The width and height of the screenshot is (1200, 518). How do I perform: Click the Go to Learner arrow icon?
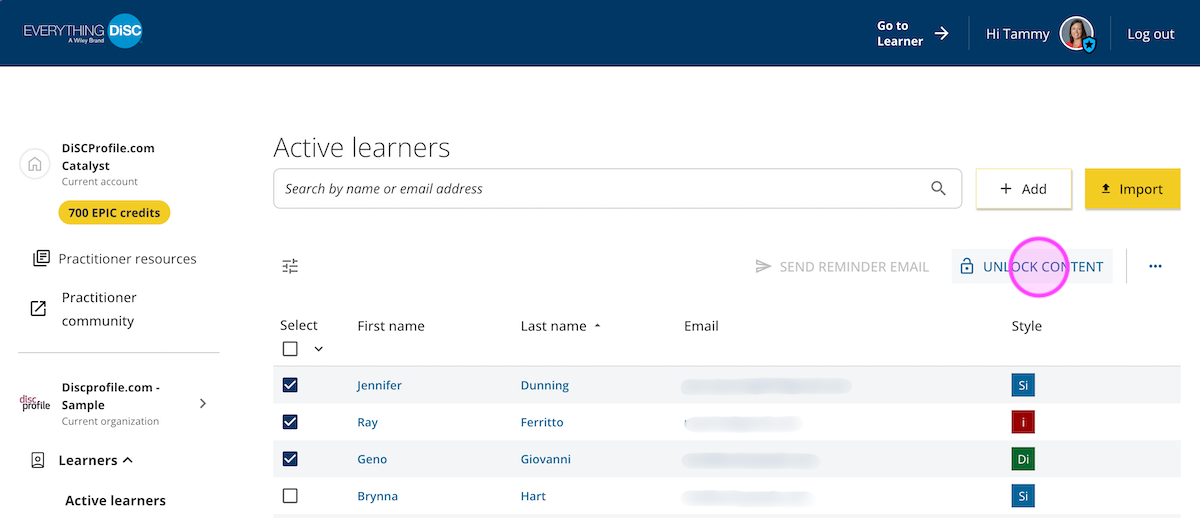941,34
